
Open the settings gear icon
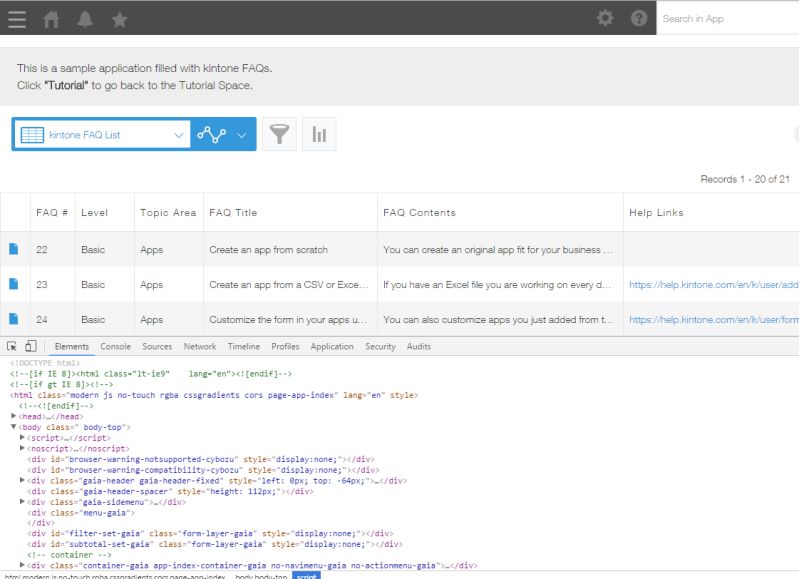click(605, 18)
